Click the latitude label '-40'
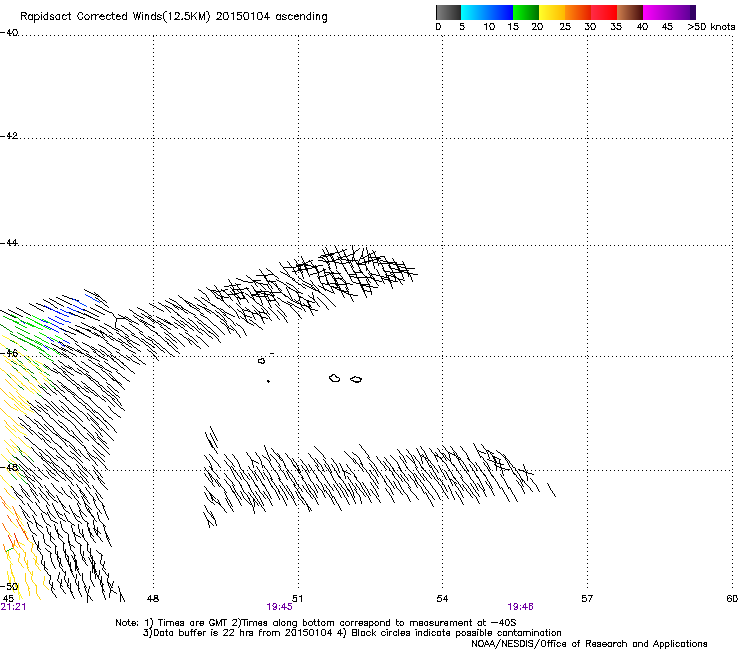The height and width of the screenshot is (650, 740). 9,33
